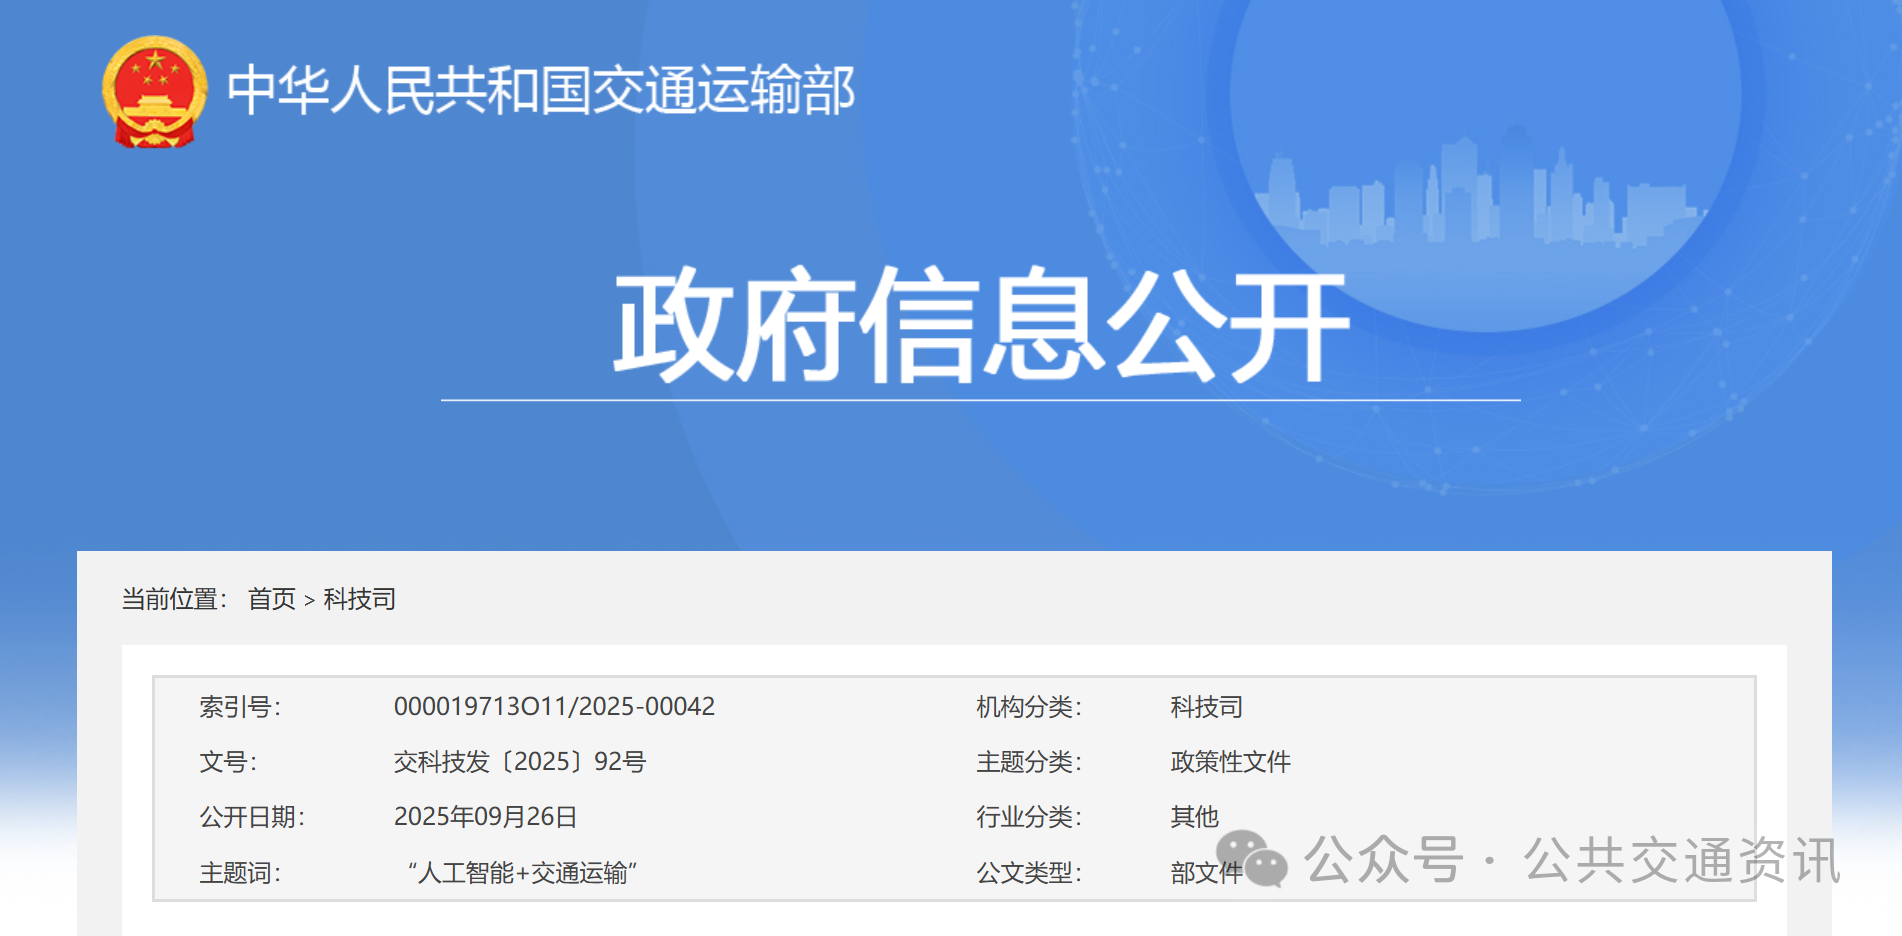
Task: Click the 索引号 field label
Action: pyautogui.click(x=240, y=707)
